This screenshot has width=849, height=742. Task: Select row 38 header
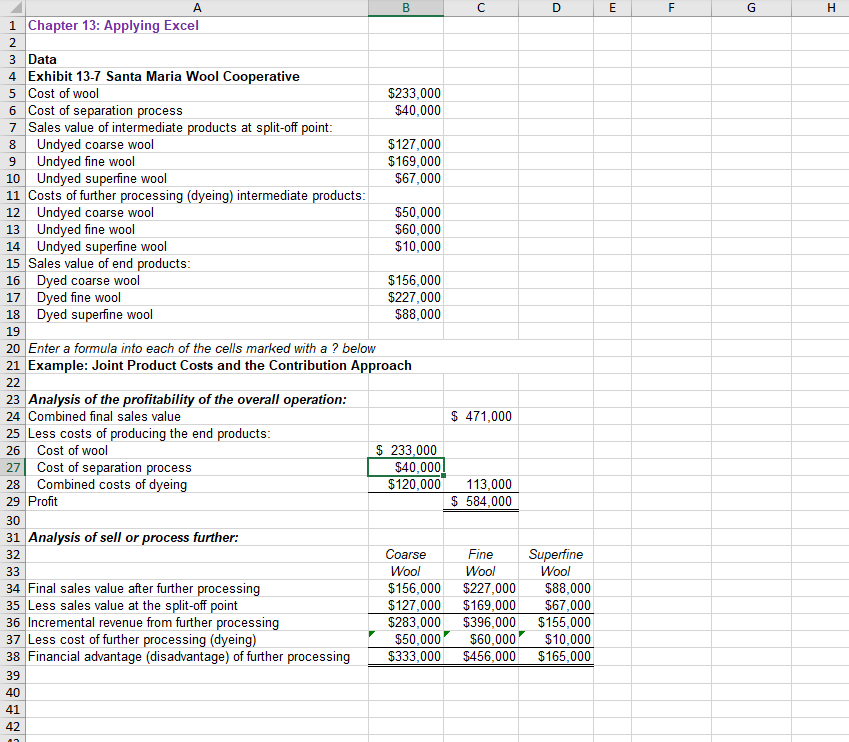coord(12,656)
